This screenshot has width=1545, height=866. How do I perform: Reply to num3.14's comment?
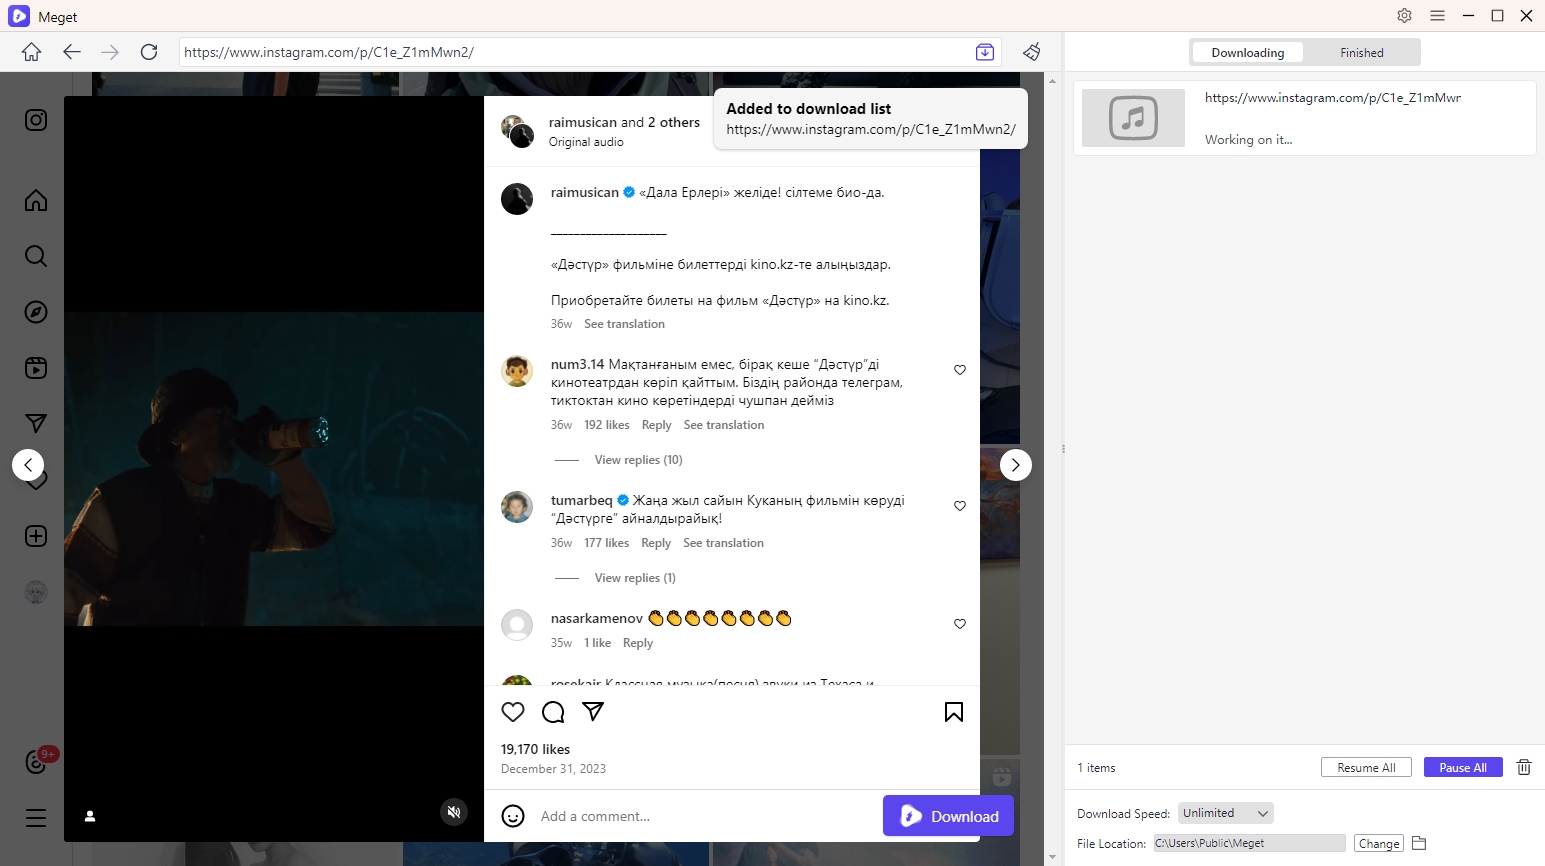pos(656,425)
